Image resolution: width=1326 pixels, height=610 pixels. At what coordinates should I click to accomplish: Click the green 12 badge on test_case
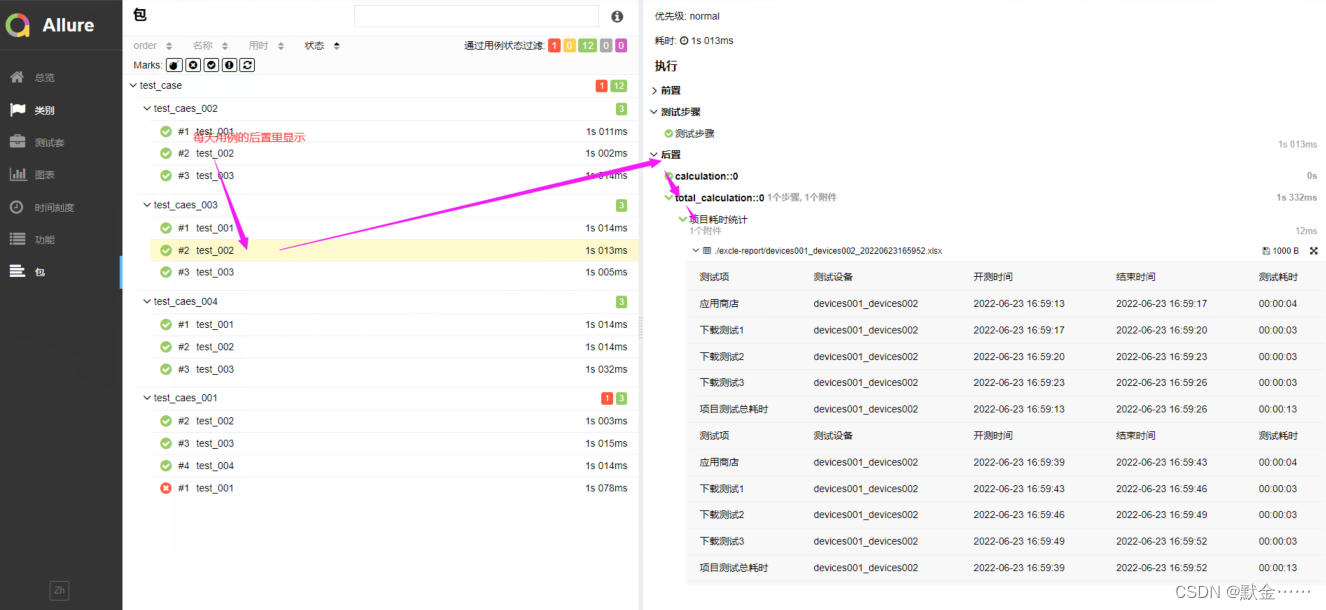click(619, 86)
